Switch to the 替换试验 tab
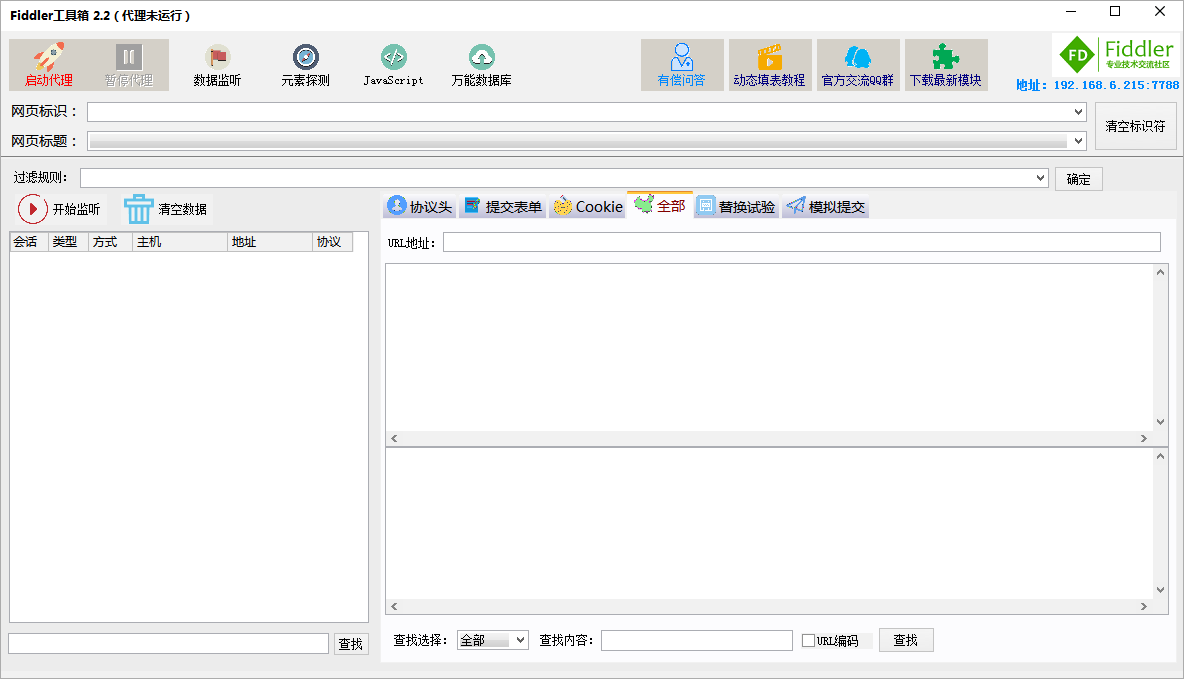The width and height of the screenshot is (1184, 679). coord(736,206)
